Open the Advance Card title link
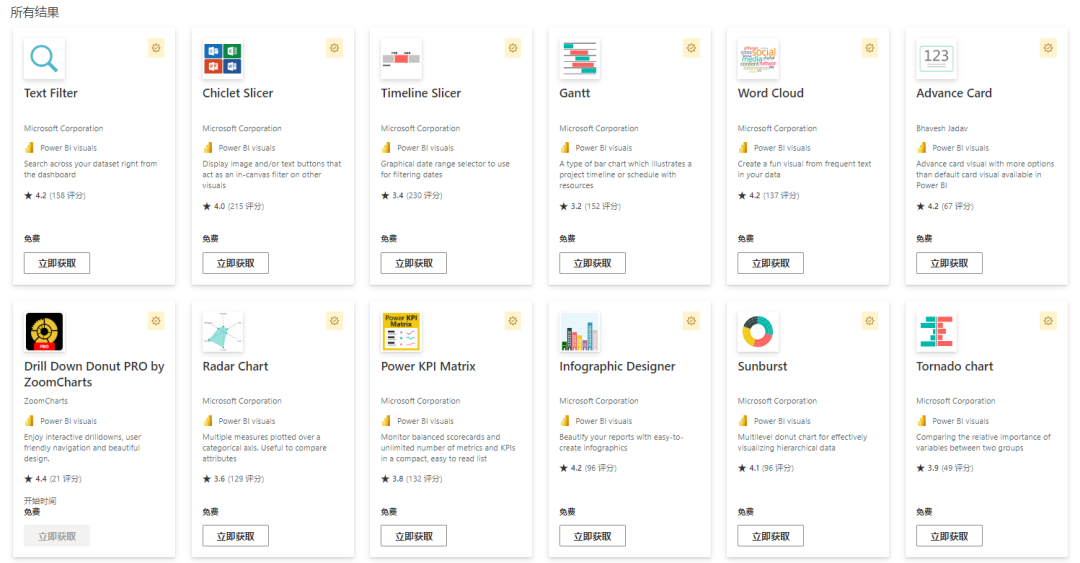Viewport: 1080px width, 563px height. 954,93
